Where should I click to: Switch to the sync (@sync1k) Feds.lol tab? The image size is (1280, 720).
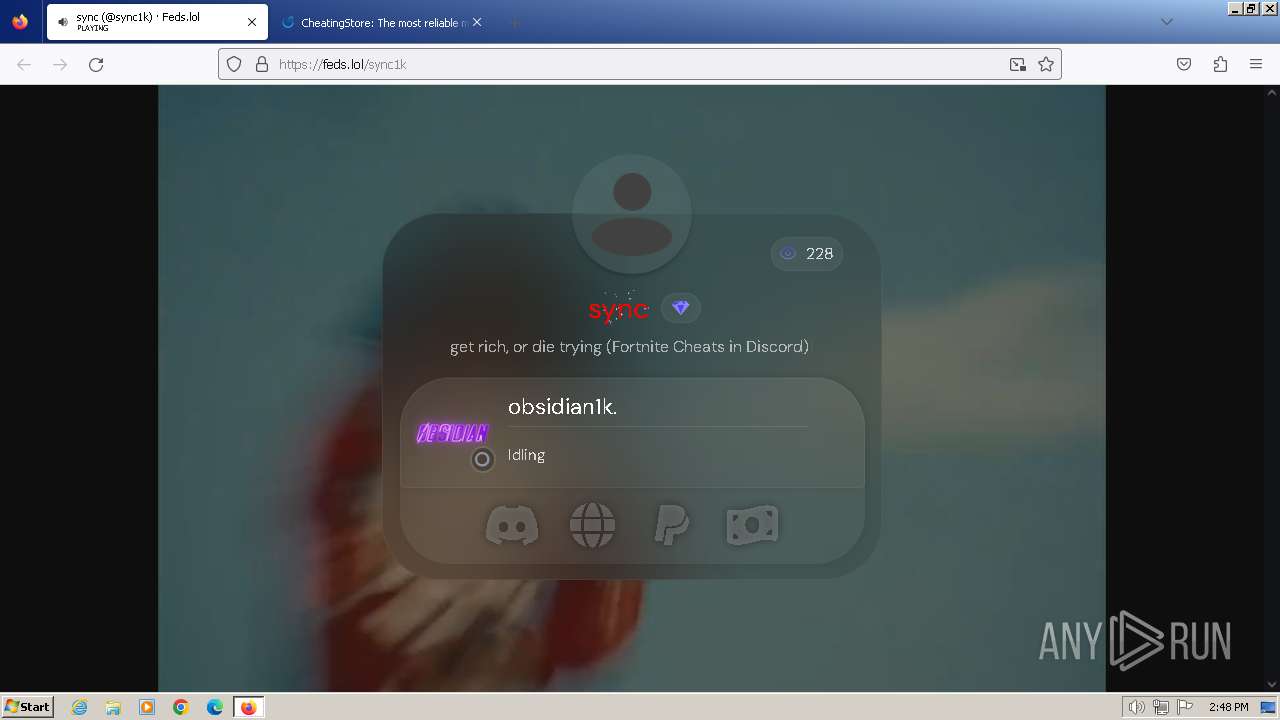(x=157, y=22)
